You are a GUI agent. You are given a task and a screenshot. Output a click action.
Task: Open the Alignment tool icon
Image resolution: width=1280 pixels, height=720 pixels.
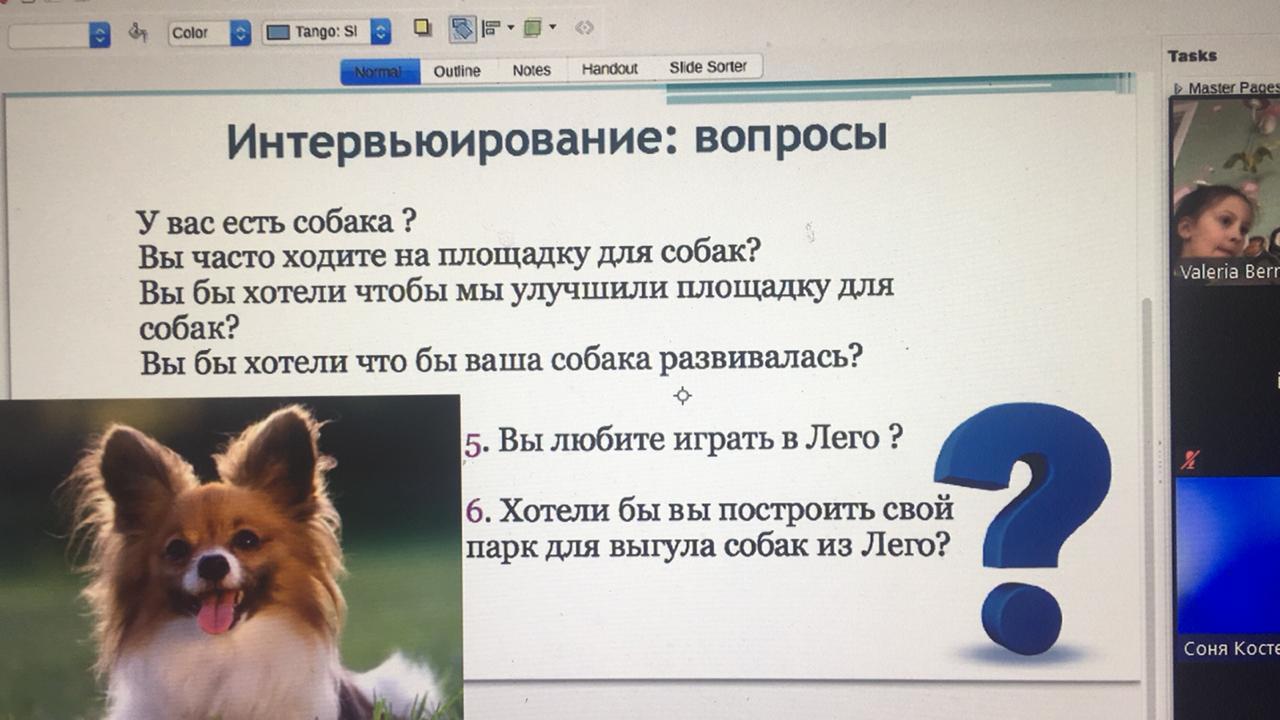(x=490, y=29)
